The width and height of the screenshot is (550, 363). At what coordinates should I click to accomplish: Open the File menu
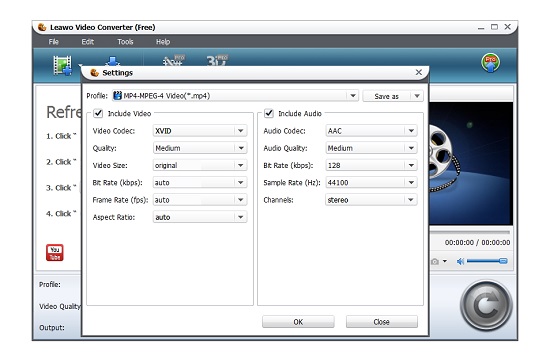pos(54,42)
